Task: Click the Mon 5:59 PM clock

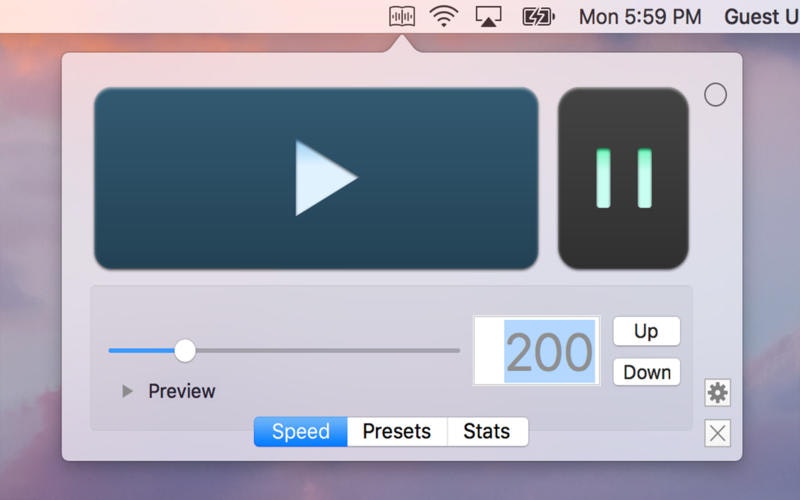Action: (640, 17)
